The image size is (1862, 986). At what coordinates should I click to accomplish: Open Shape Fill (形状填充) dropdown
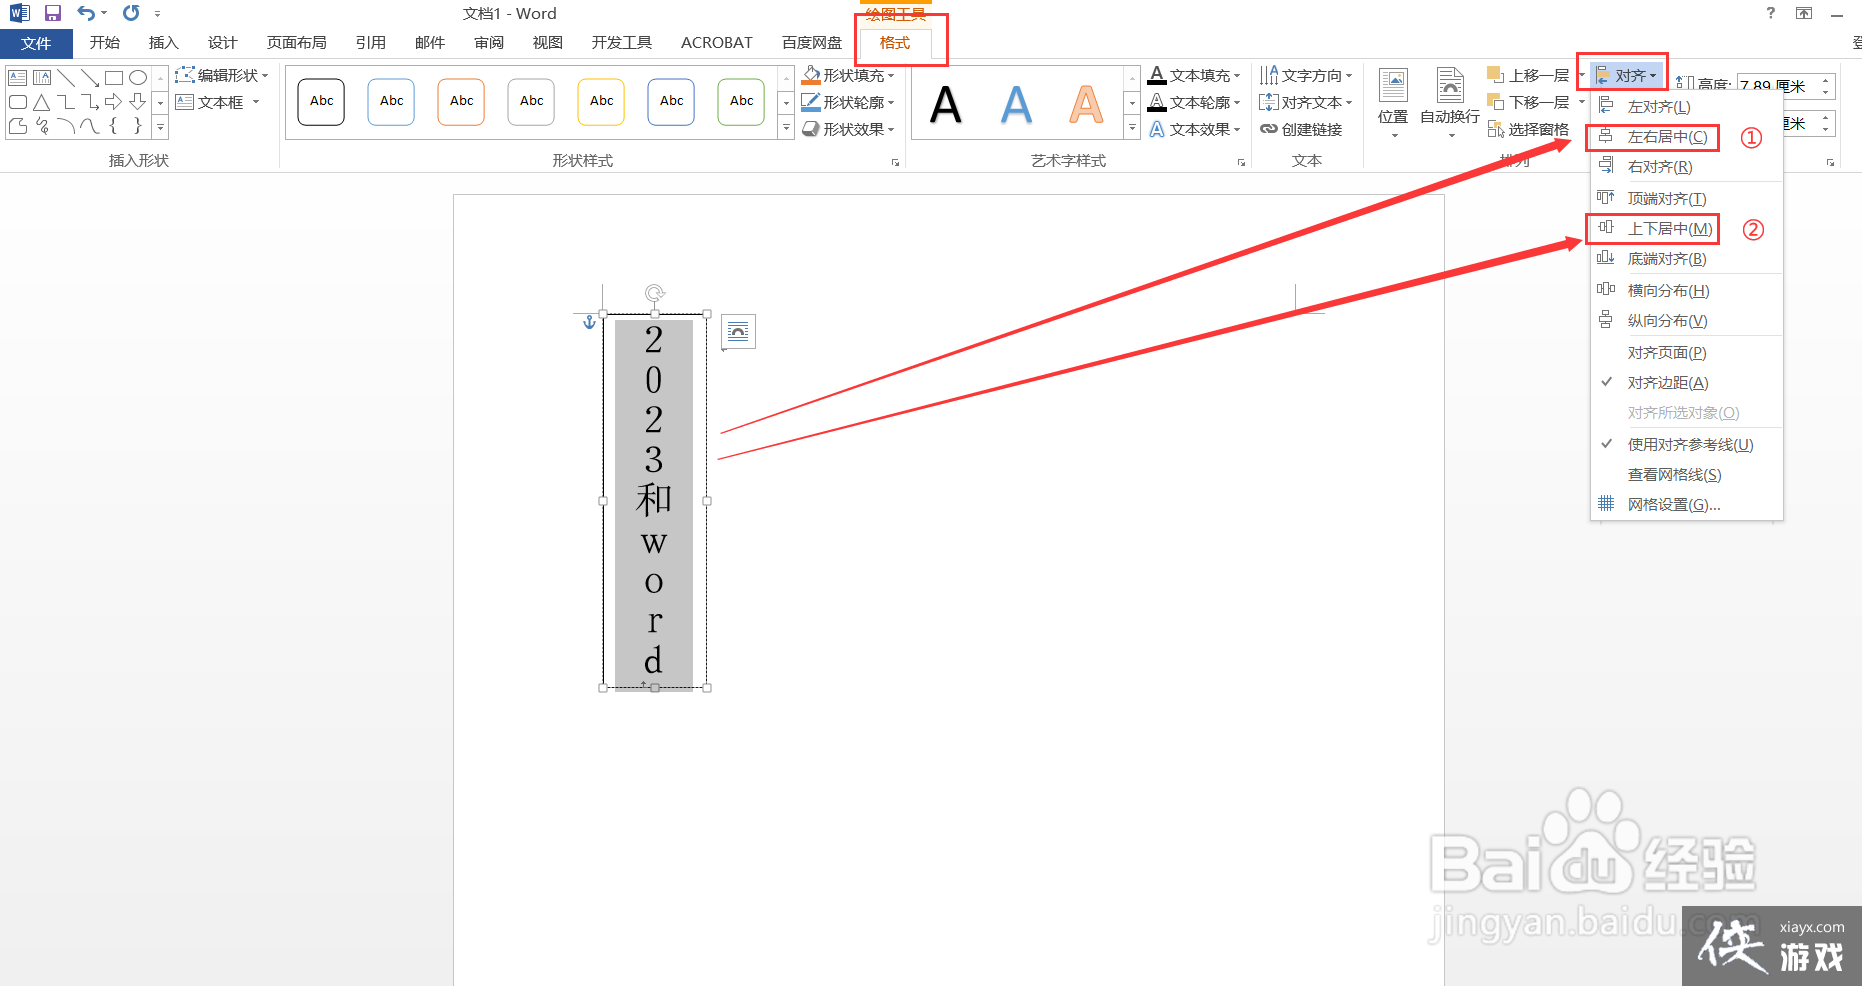click(x=849, y=75)
